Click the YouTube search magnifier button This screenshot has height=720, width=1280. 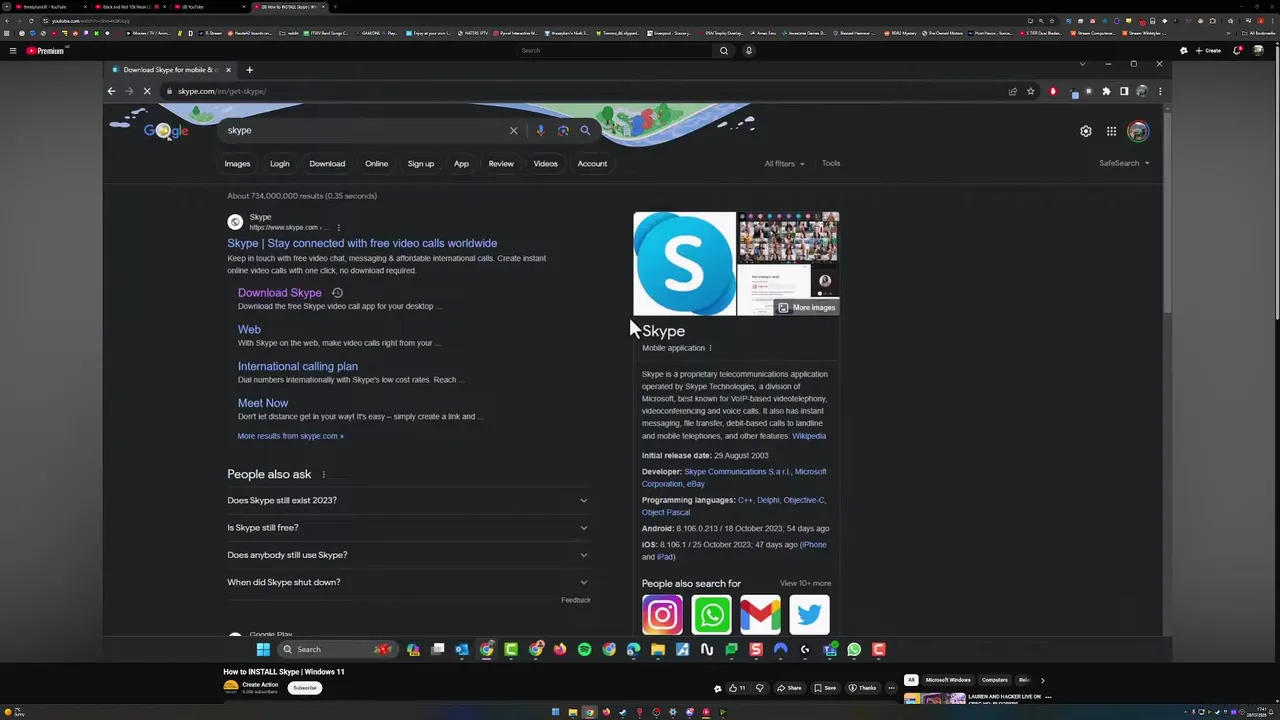724,51
